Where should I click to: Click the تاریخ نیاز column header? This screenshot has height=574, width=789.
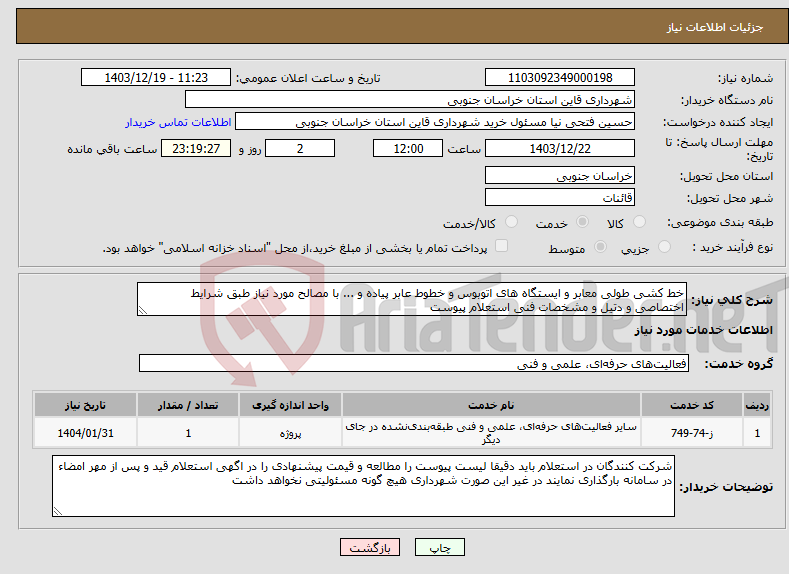[86, 405]
